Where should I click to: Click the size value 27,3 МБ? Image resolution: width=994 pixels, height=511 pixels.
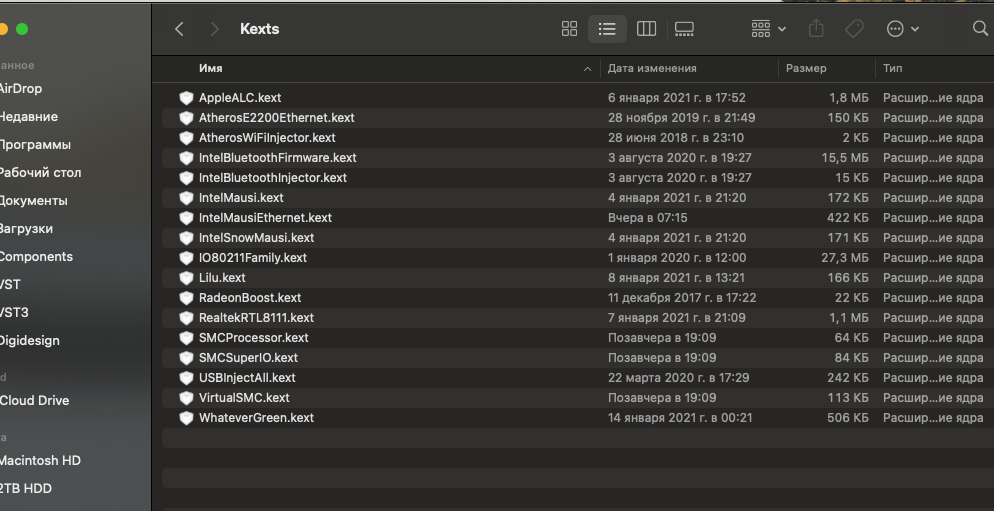844,257
